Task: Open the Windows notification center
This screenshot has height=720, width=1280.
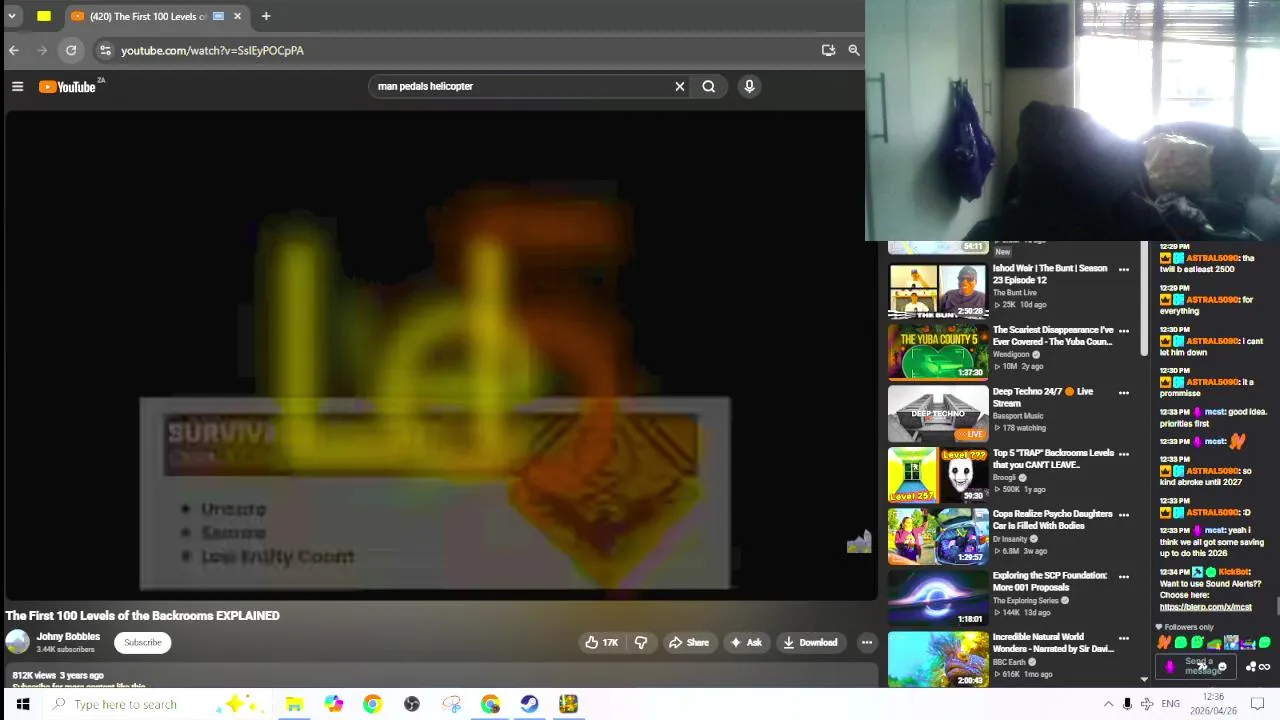Action: 1258,704
